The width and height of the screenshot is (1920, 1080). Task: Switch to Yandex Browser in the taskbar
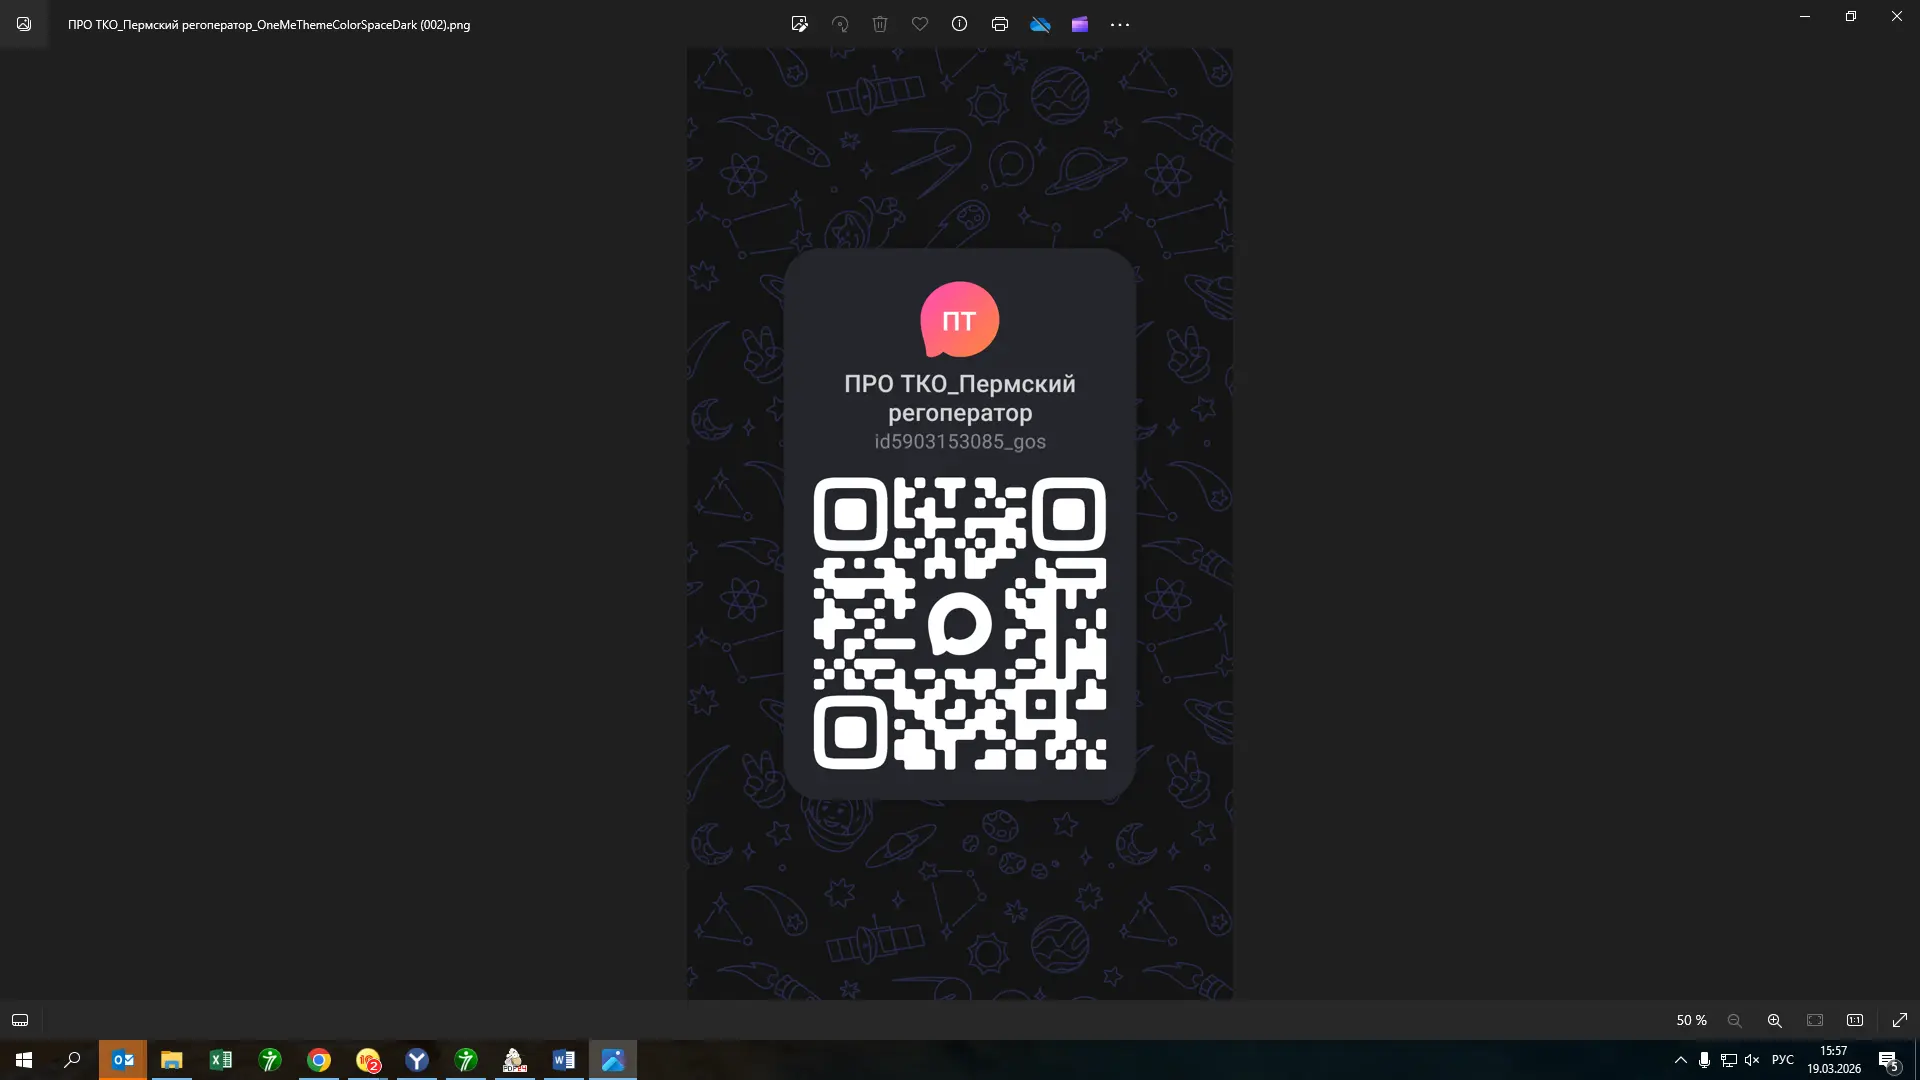[417, 1060]
